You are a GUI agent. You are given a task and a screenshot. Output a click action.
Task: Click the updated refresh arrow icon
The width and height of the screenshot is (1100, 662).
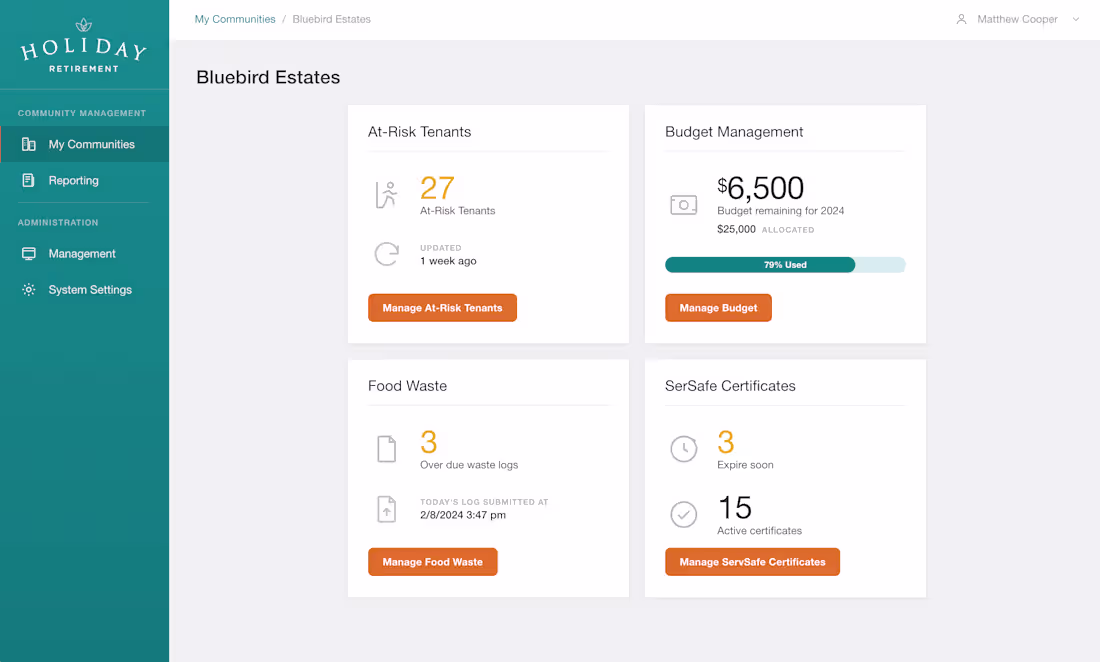point(387,254)
